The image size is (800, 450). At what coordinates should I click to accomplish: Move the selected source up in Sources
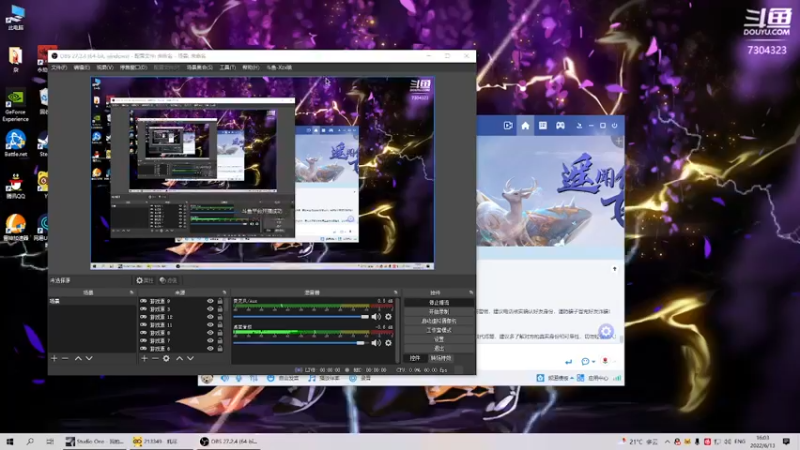point(180,358)
